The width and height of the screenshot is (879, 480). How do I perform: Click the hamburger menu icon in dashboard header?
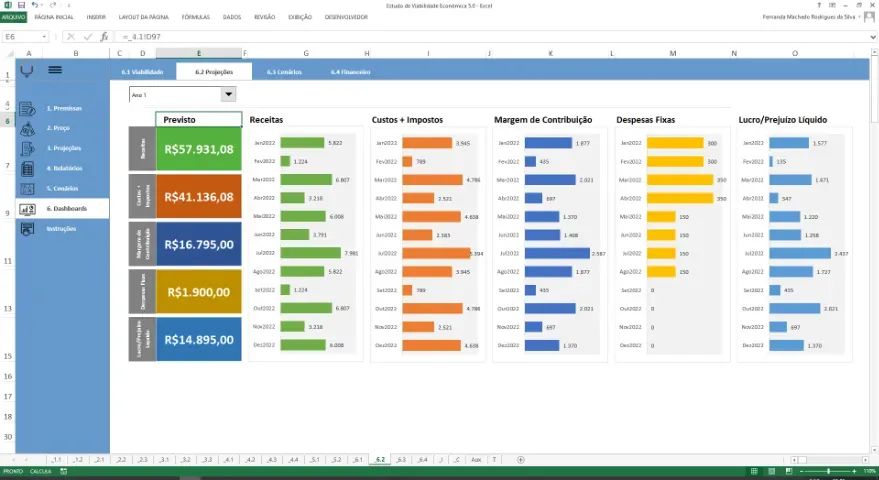(55, 70)
